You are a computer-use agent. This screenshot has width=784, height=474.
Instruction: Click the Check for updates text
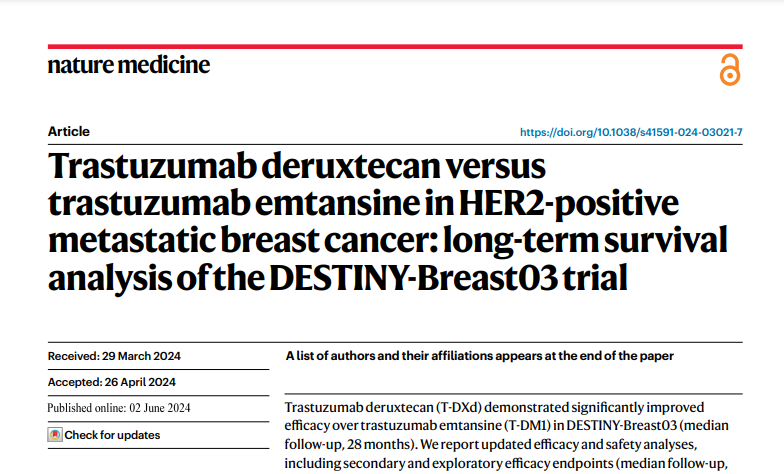(112, 435)
